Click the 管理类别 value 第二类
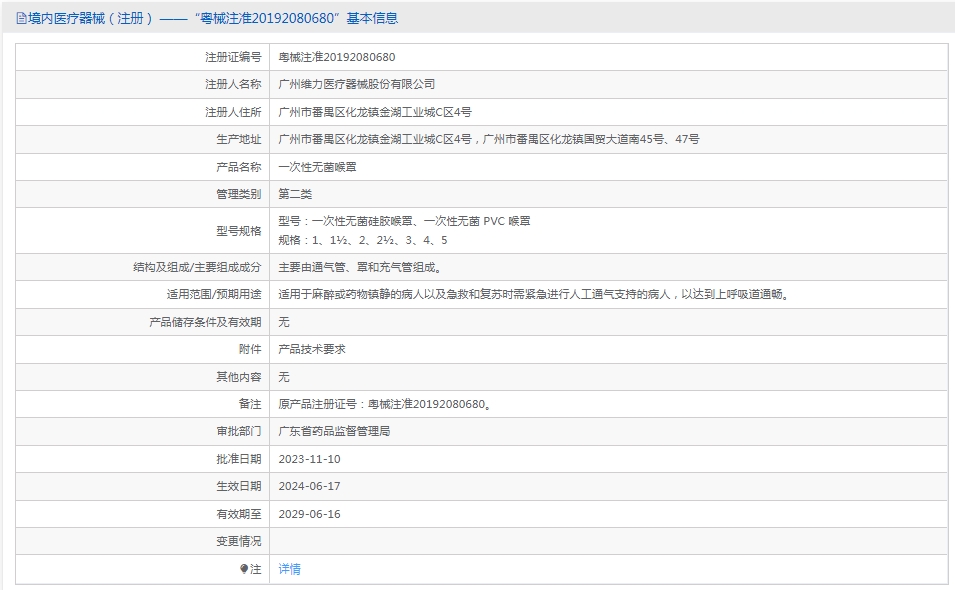The width and height of the screenshot is (955, 590). click(295, 194)
